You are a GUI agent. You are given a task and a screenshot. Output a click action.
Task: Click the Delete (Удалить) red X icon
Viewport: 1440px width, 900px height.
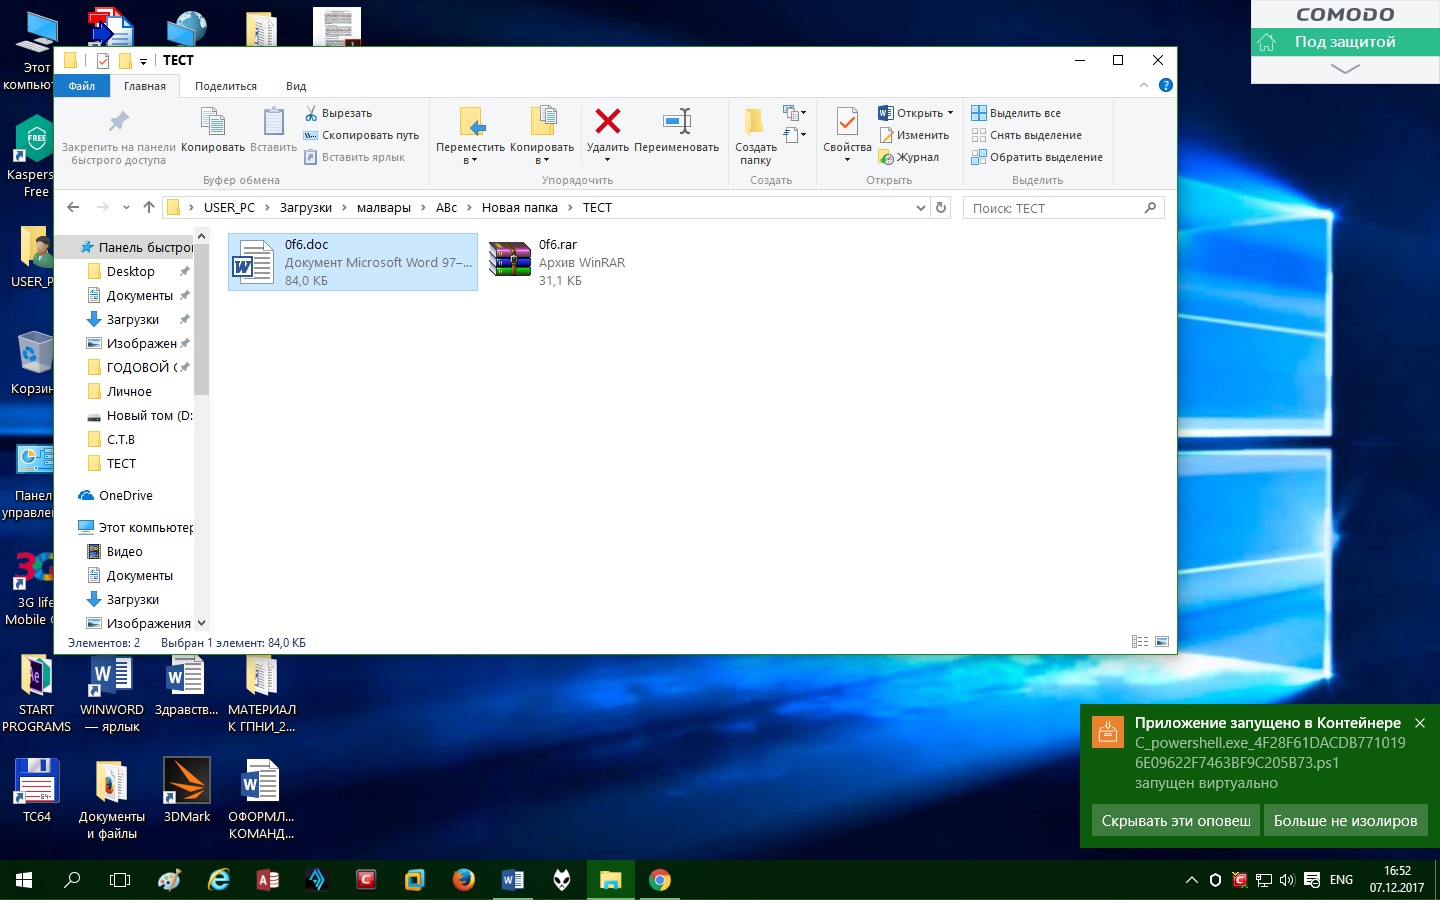tap(607, 122)
